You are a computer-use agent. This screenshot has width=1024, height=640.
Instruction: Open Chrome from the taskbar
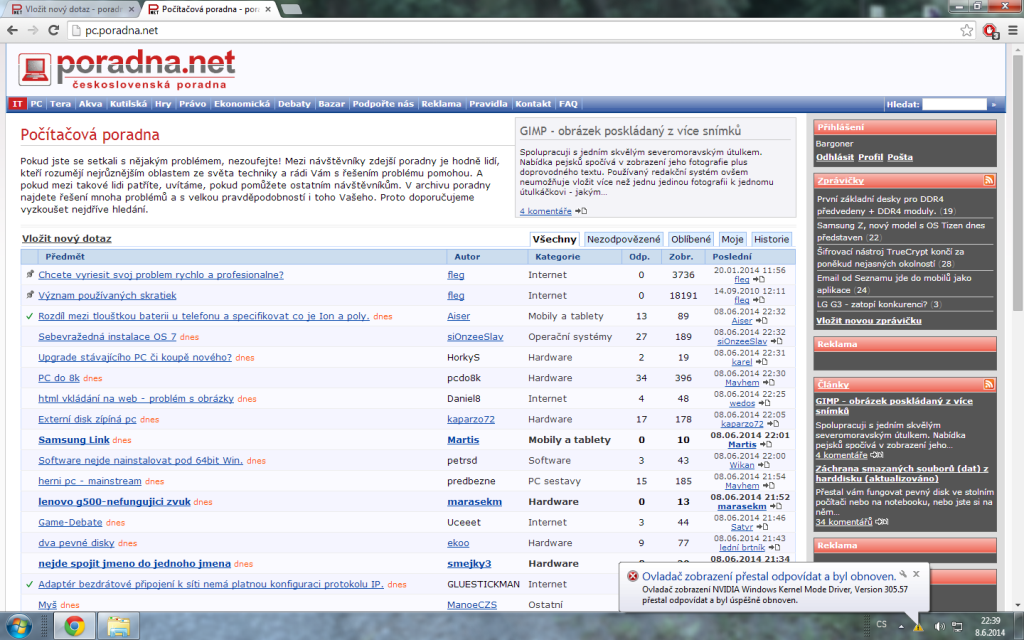coord(74,626)
